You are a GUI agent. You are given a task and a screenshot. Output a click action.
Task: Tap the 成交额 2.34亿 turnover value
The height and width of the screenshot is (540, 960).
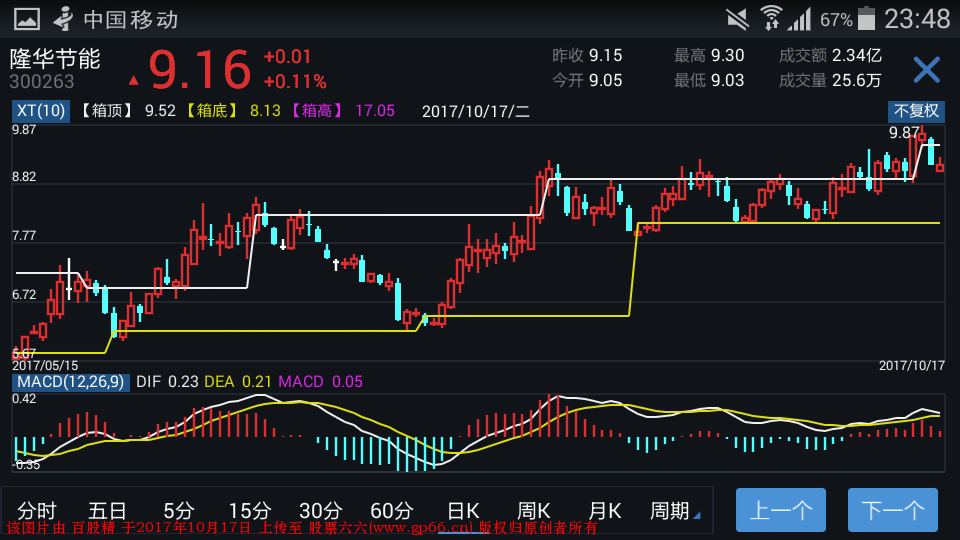[x=830, y=56]
